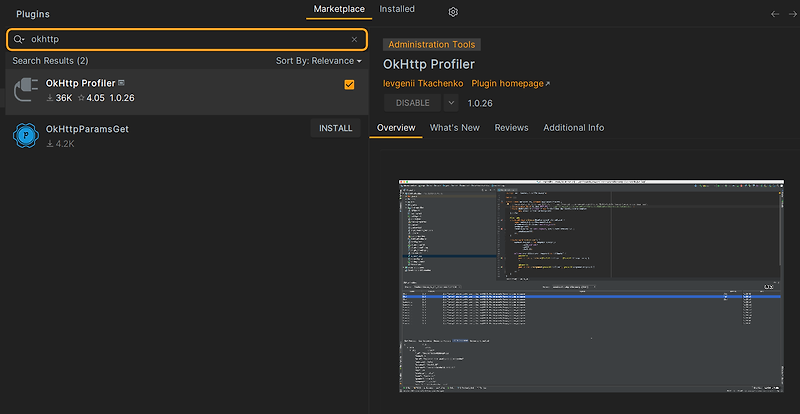Open the Plugin homepage link
This screenshot has height=414, width=800.
511,84
